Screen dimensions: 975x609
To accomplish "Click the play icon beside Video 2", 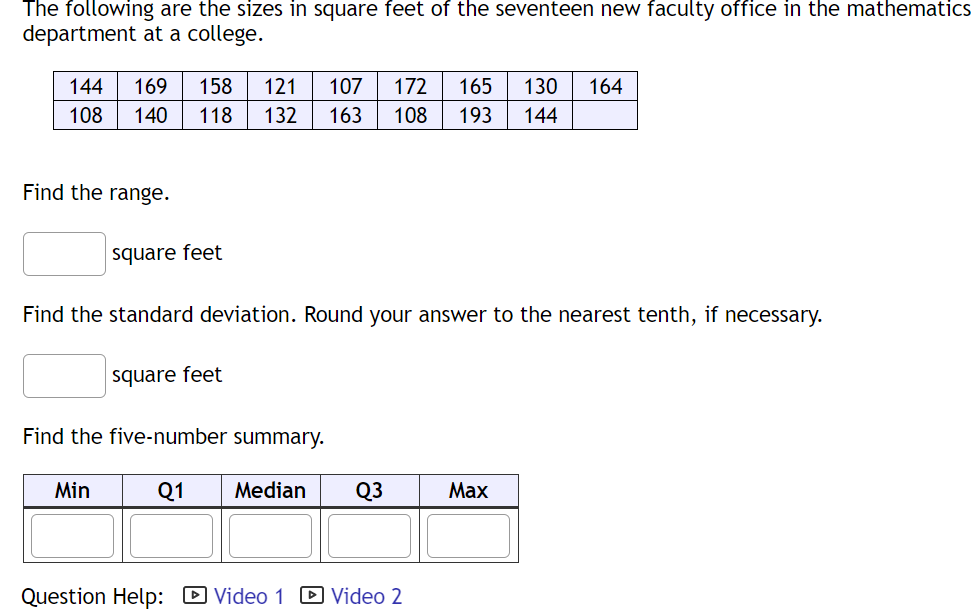I will 311,596.
